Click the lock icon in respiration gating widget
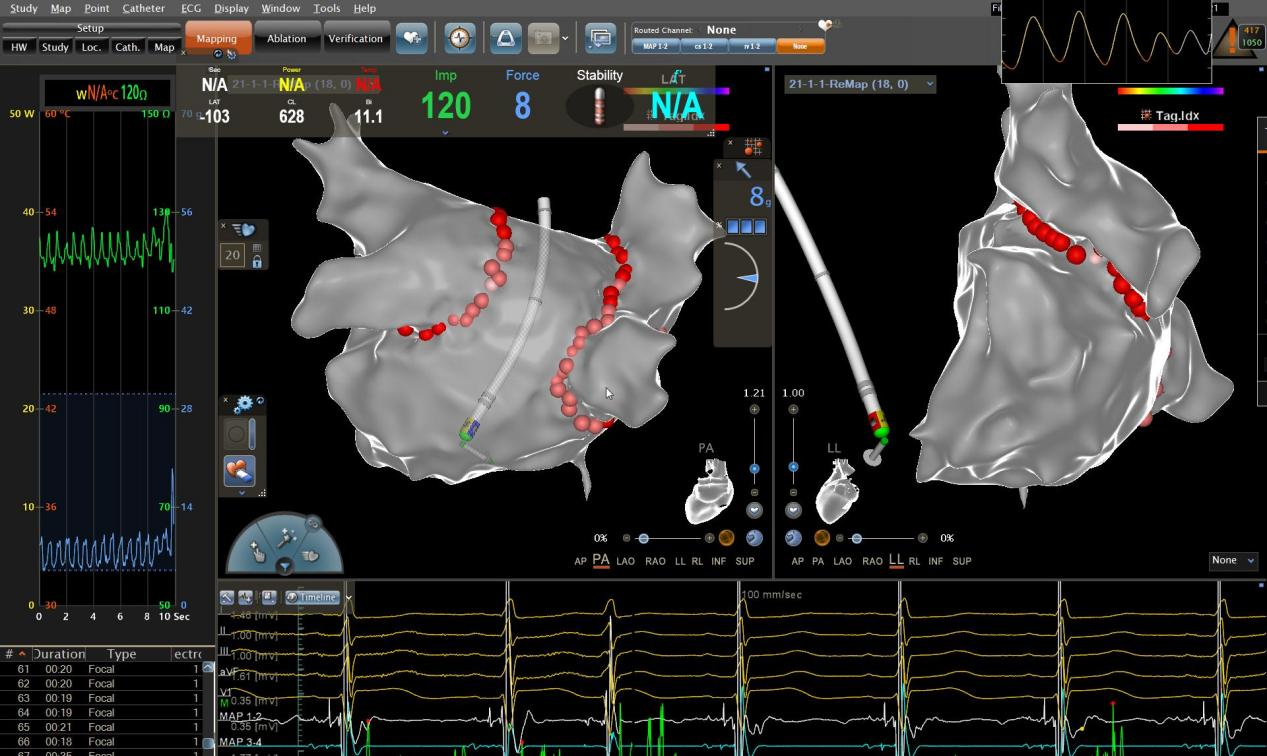This screenshot has height=756, width=1267. click(x=257, y=262)
